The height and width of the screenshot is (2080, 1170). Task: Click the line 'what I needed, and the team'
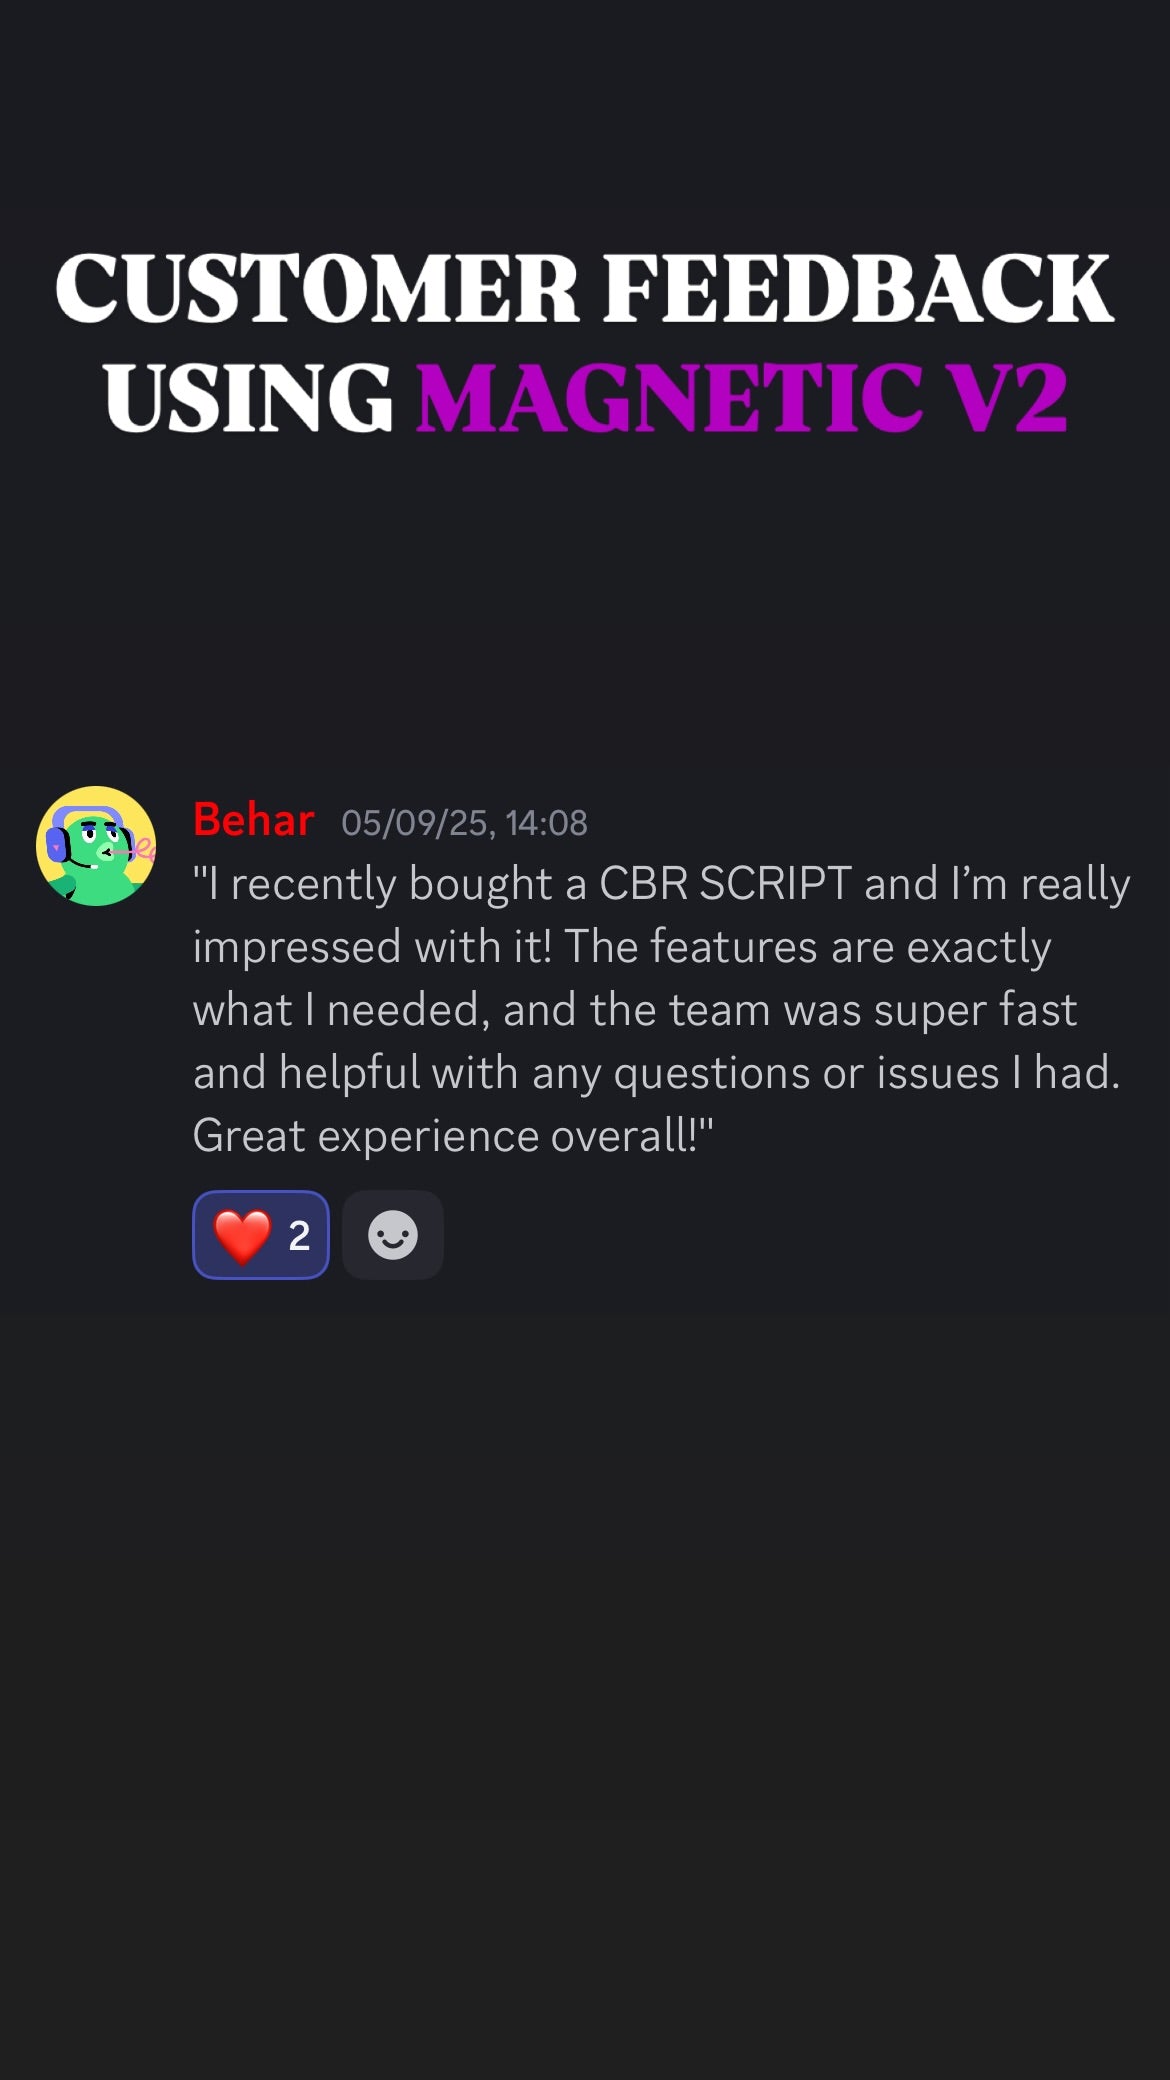coord(635,1010)
